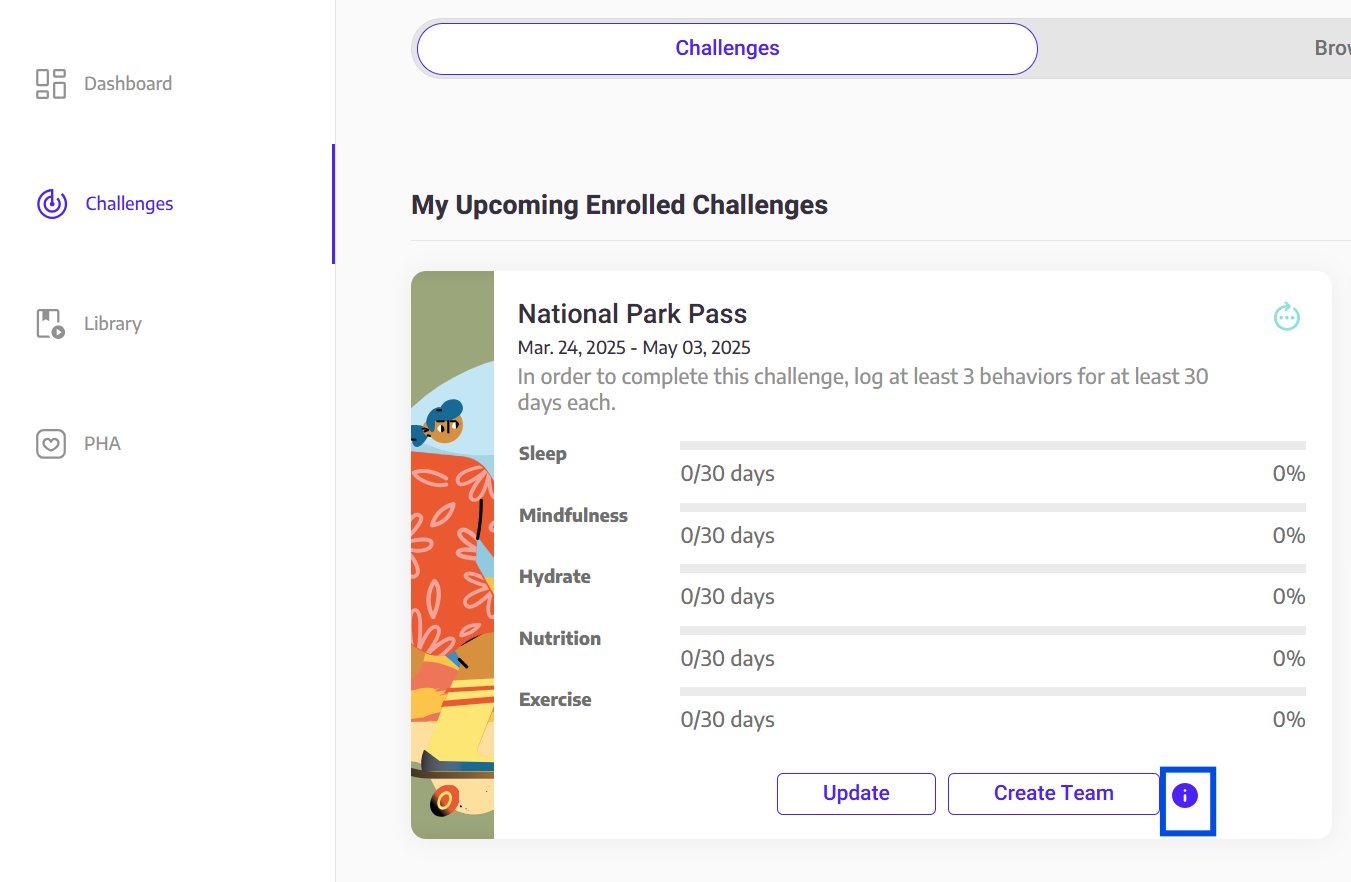
Task: Open Dashboard from the sidebar menu
Action: pos(128,84)
